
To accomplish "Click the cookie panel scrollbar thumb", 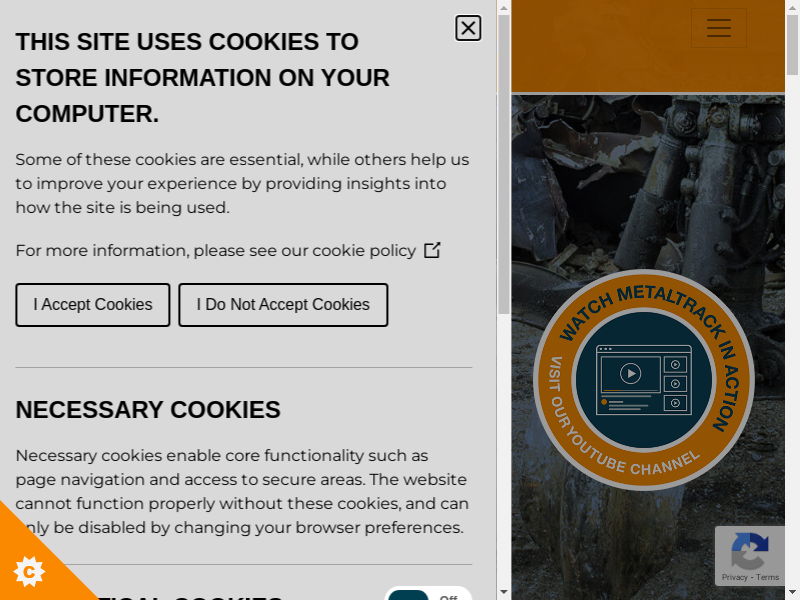I will pos(504,164).
